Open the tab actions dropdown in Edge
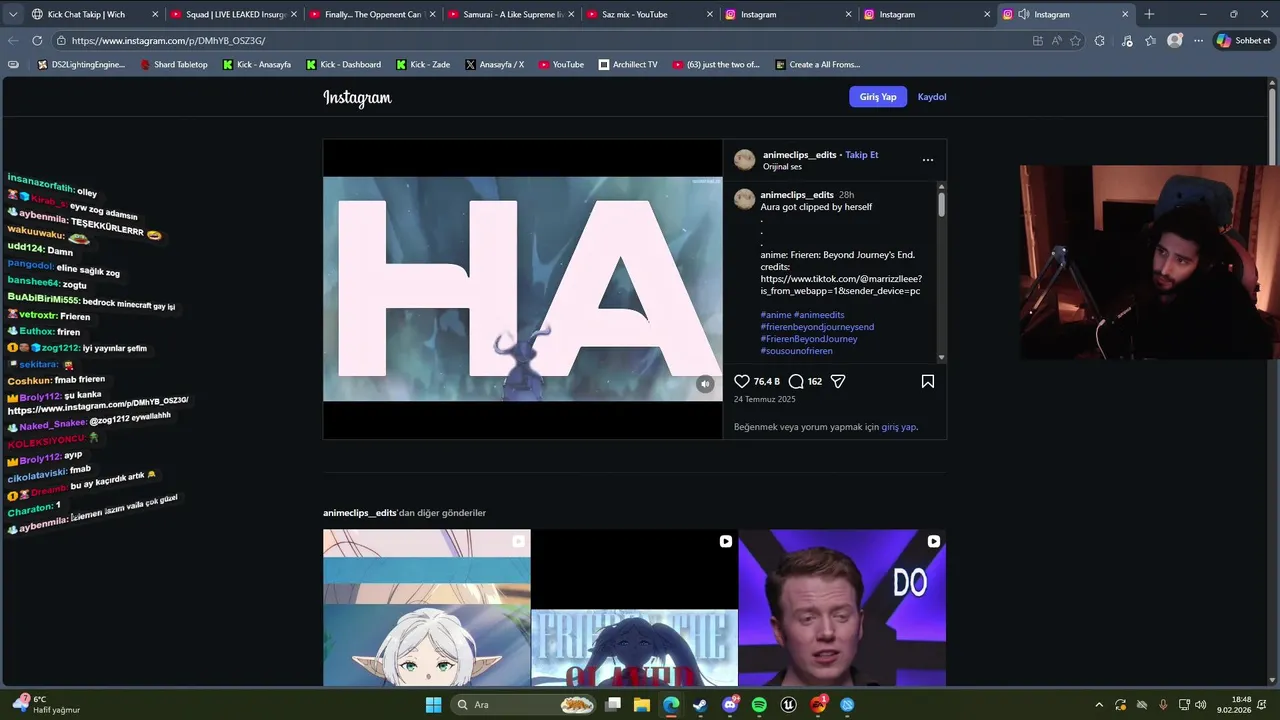 [13, 14]
